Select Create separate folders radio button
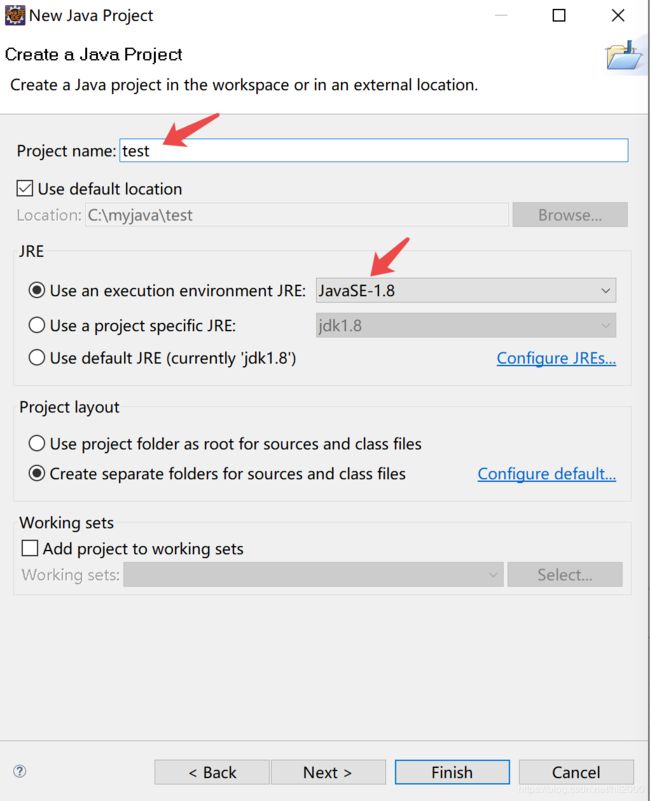Viewport: 650px width, 801px height. tap(37, 473)
